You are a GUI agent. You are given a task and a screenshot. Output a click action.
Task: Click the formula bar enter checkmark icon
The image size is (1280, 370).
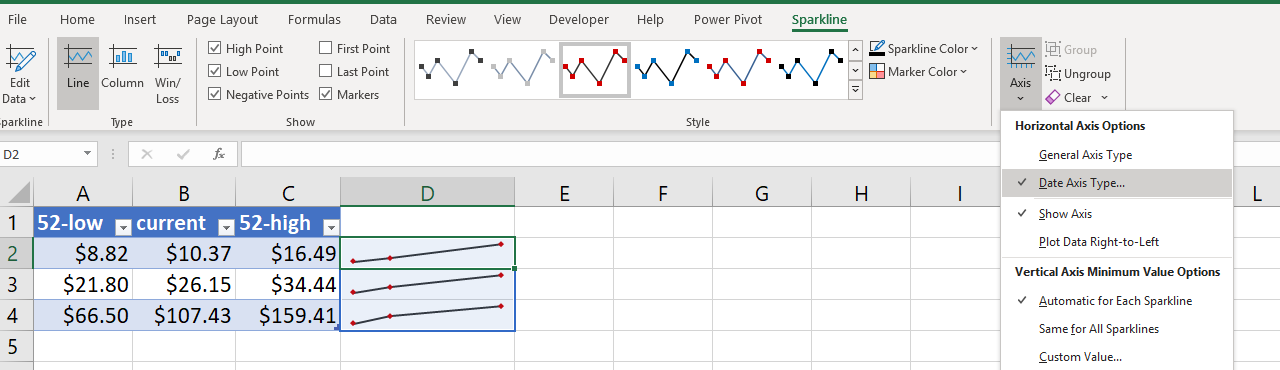tap(183, 154)
